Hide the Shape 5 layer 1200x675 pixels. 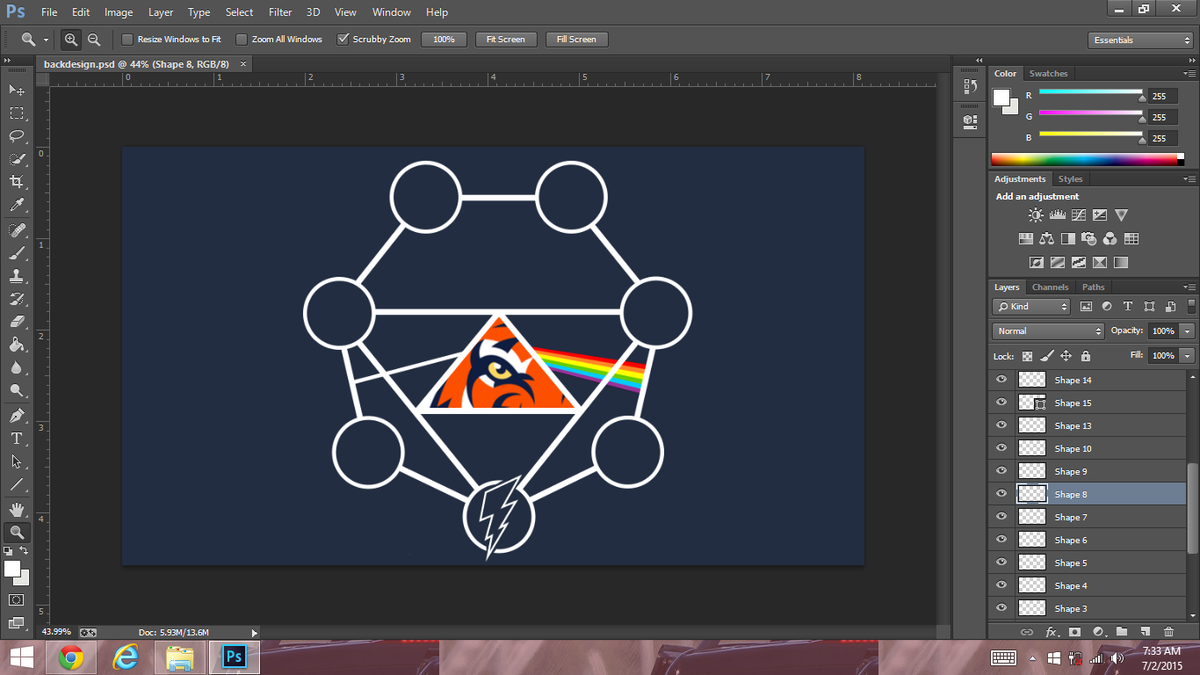[x=1001, y=562]
